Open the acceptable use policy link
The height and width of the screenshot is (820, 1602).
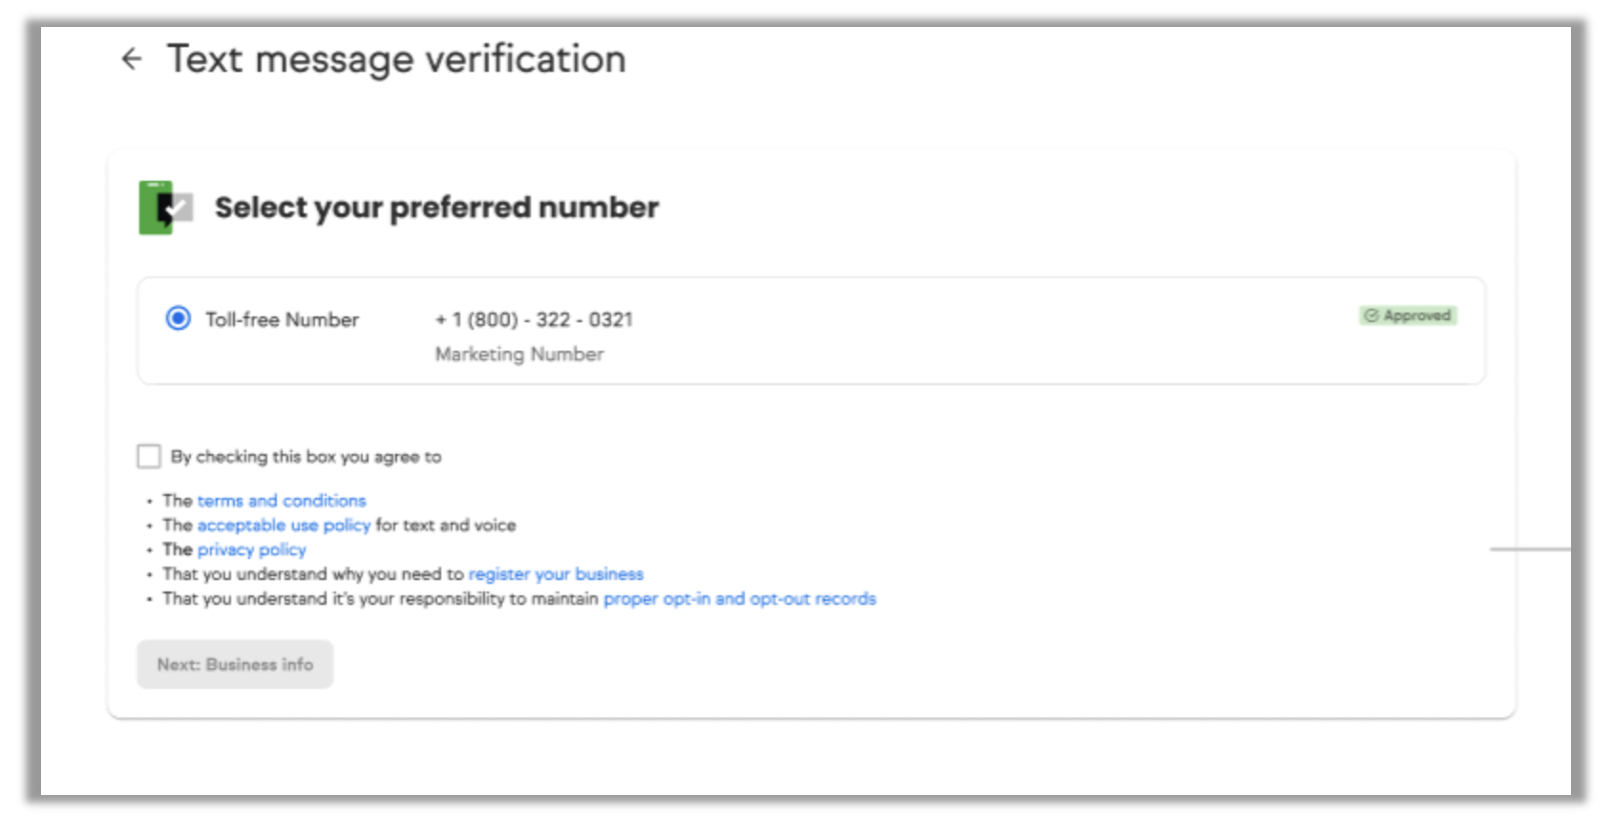click(x=283, y=525)
